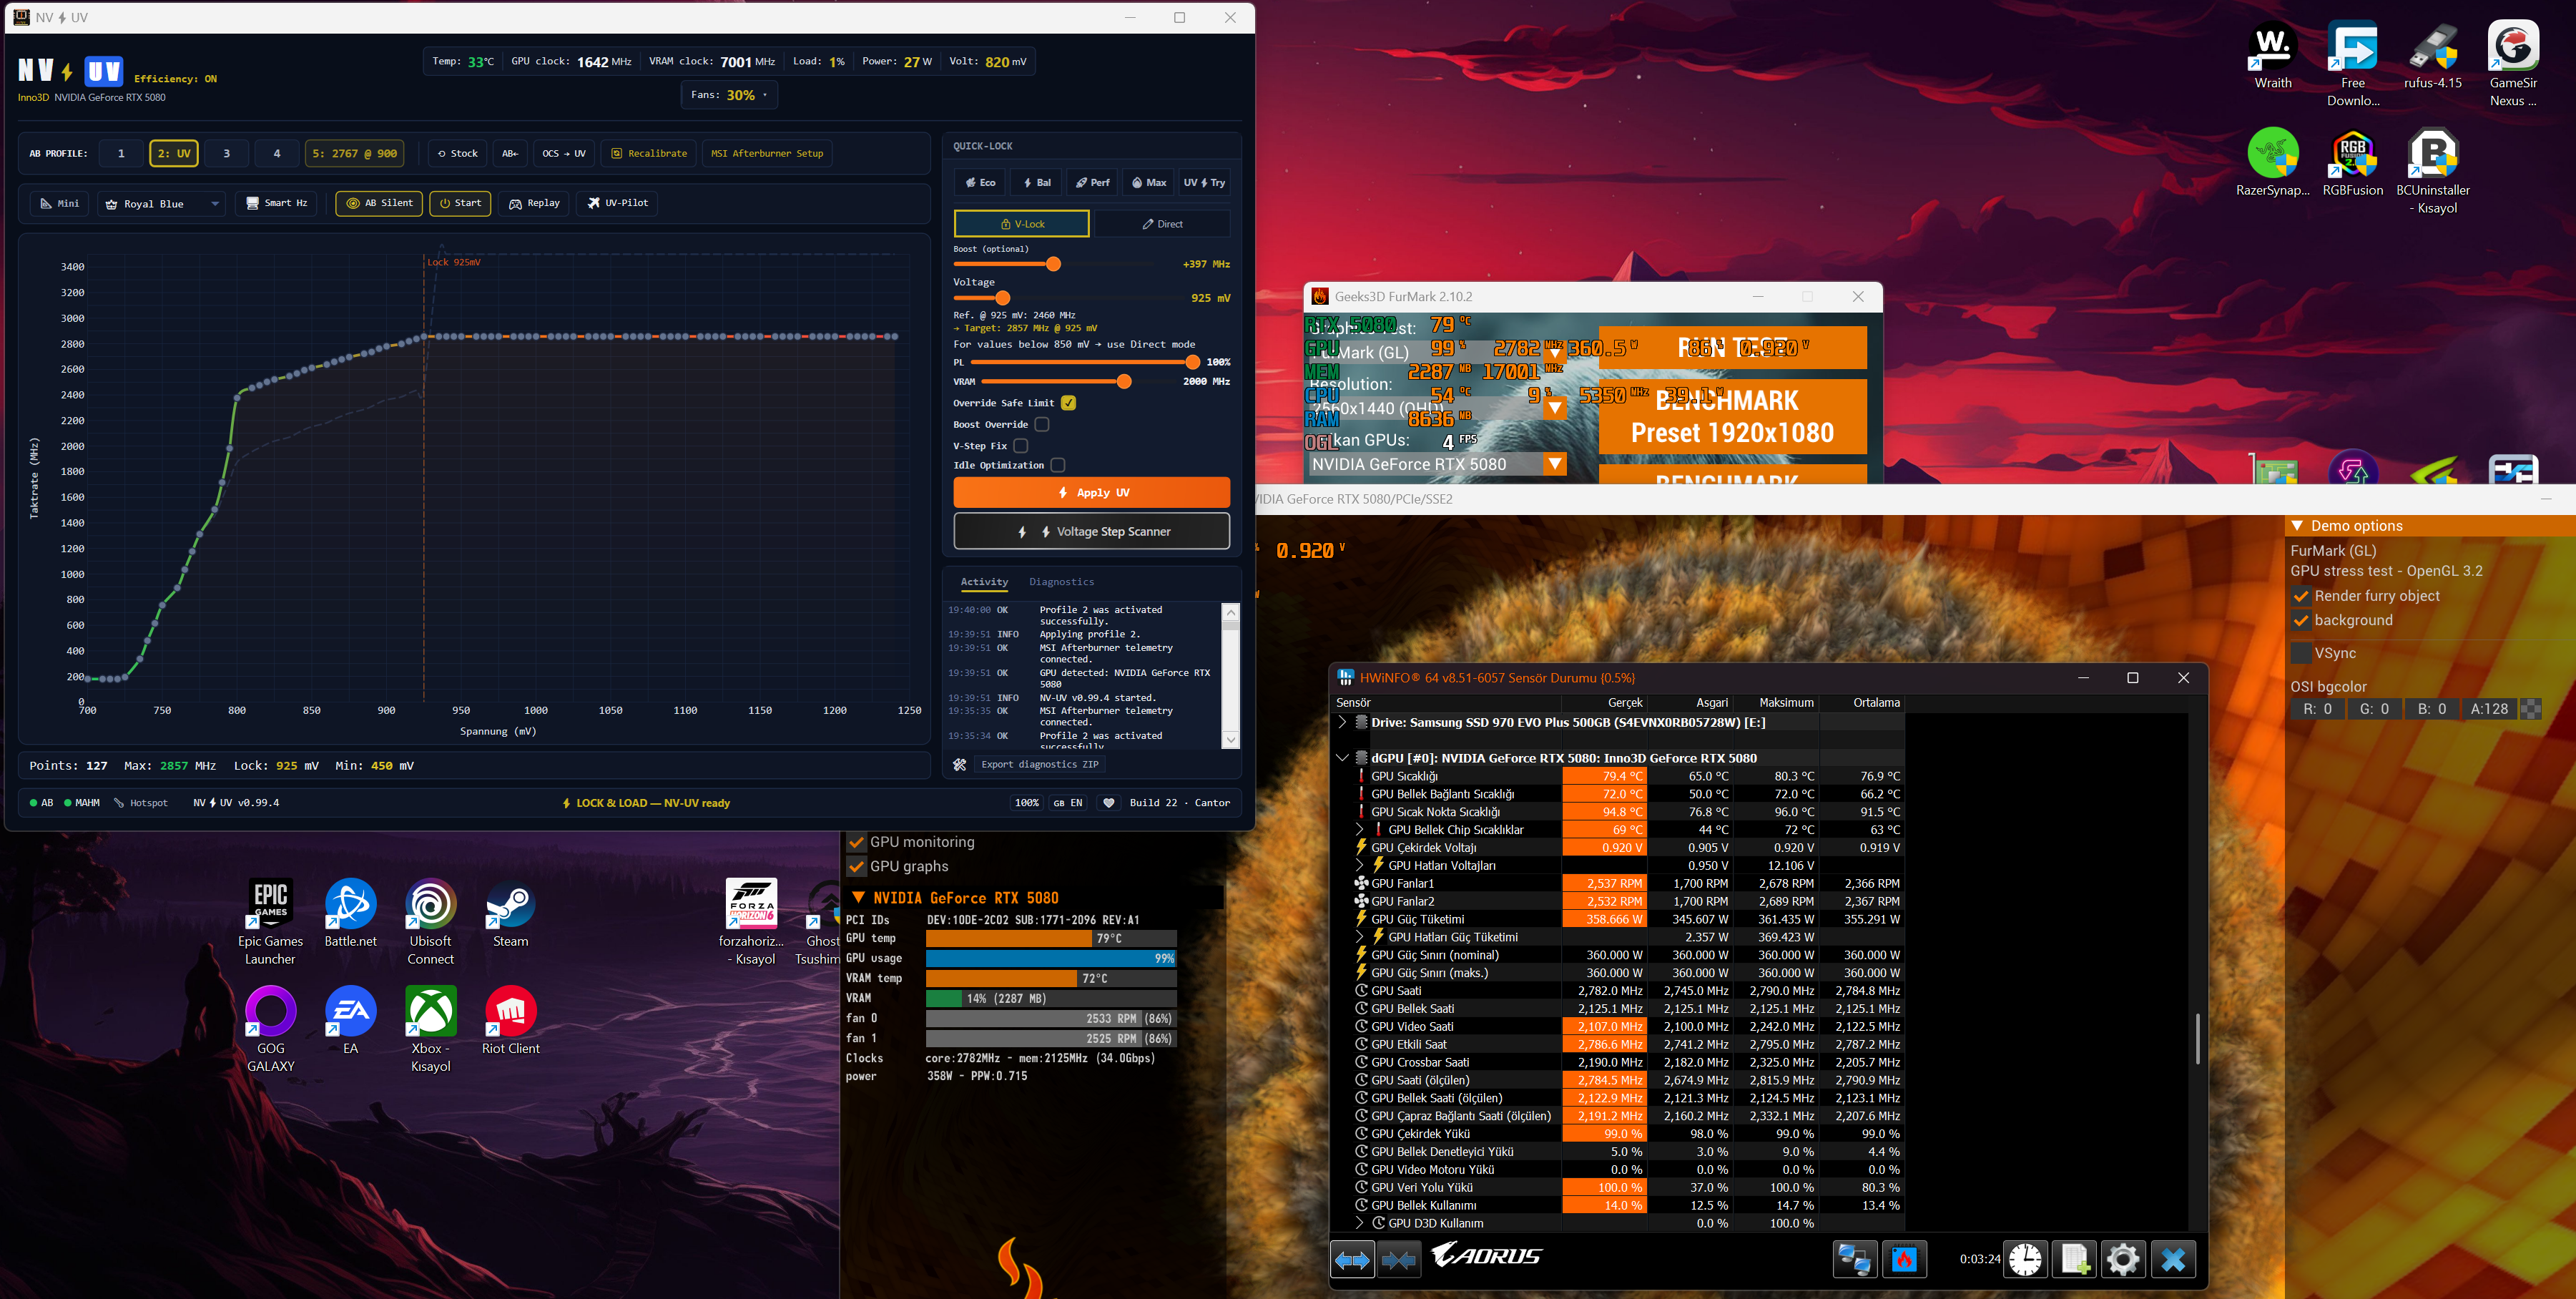2576x1299 pixels.
Task: Click the clock reset icon in HWiNFO
Action: tap(2026, 1260)
